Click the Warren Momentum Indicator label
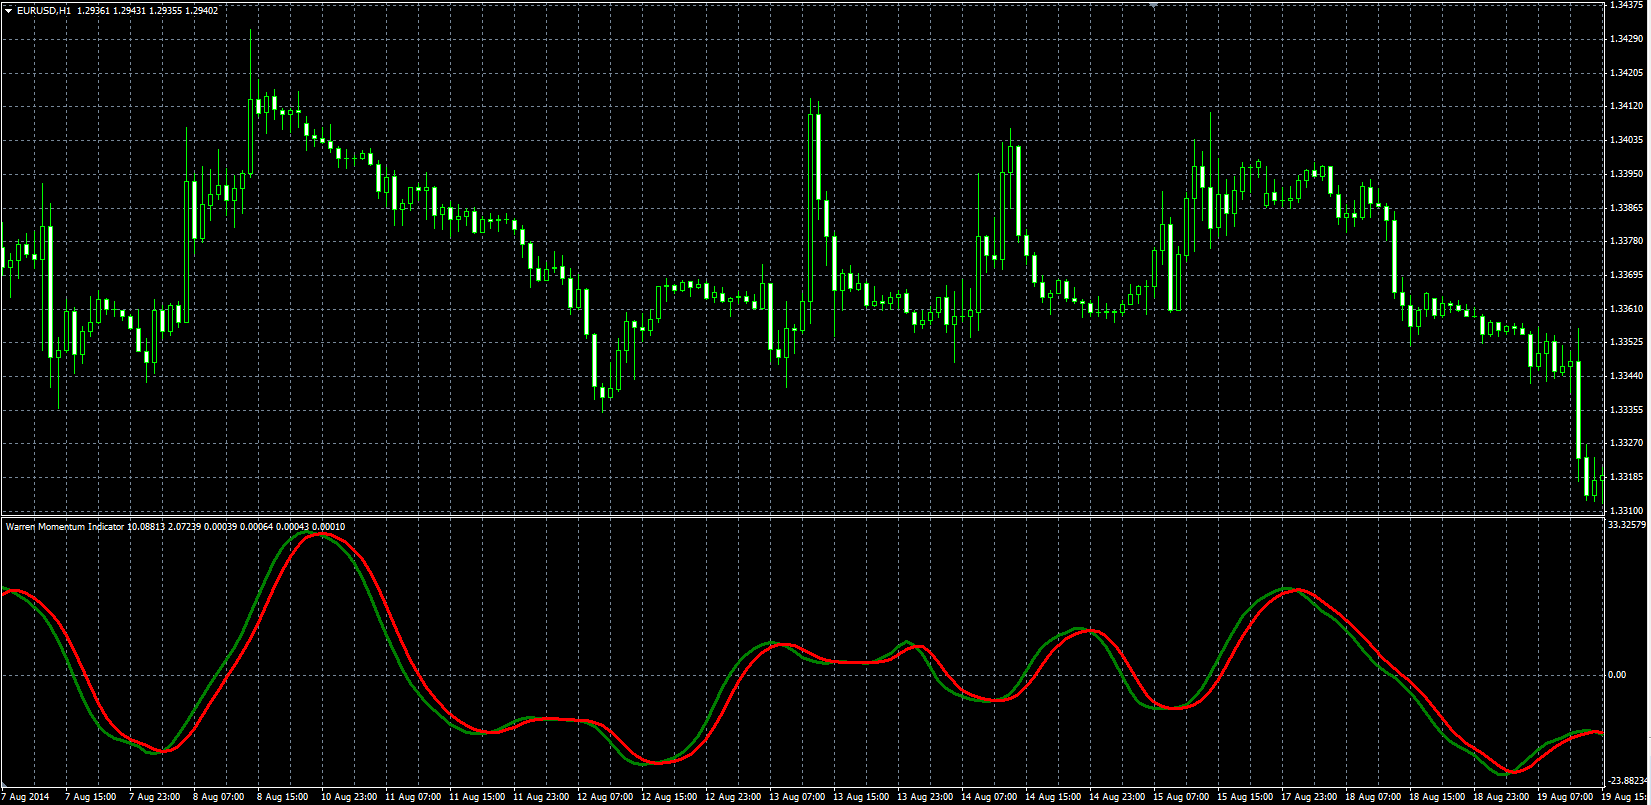The width and height of the screenshot is (1651, 805). (x=64, y=526)
